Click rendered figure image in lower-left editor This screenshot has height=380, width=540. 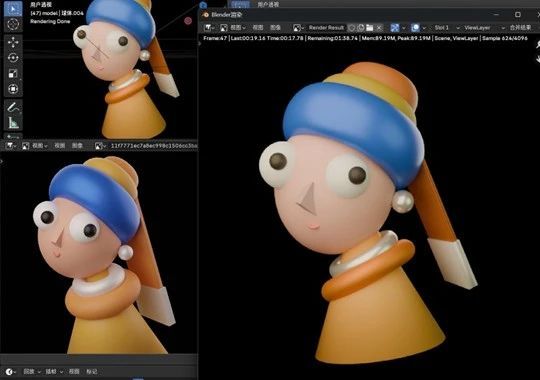click(103, 255)
